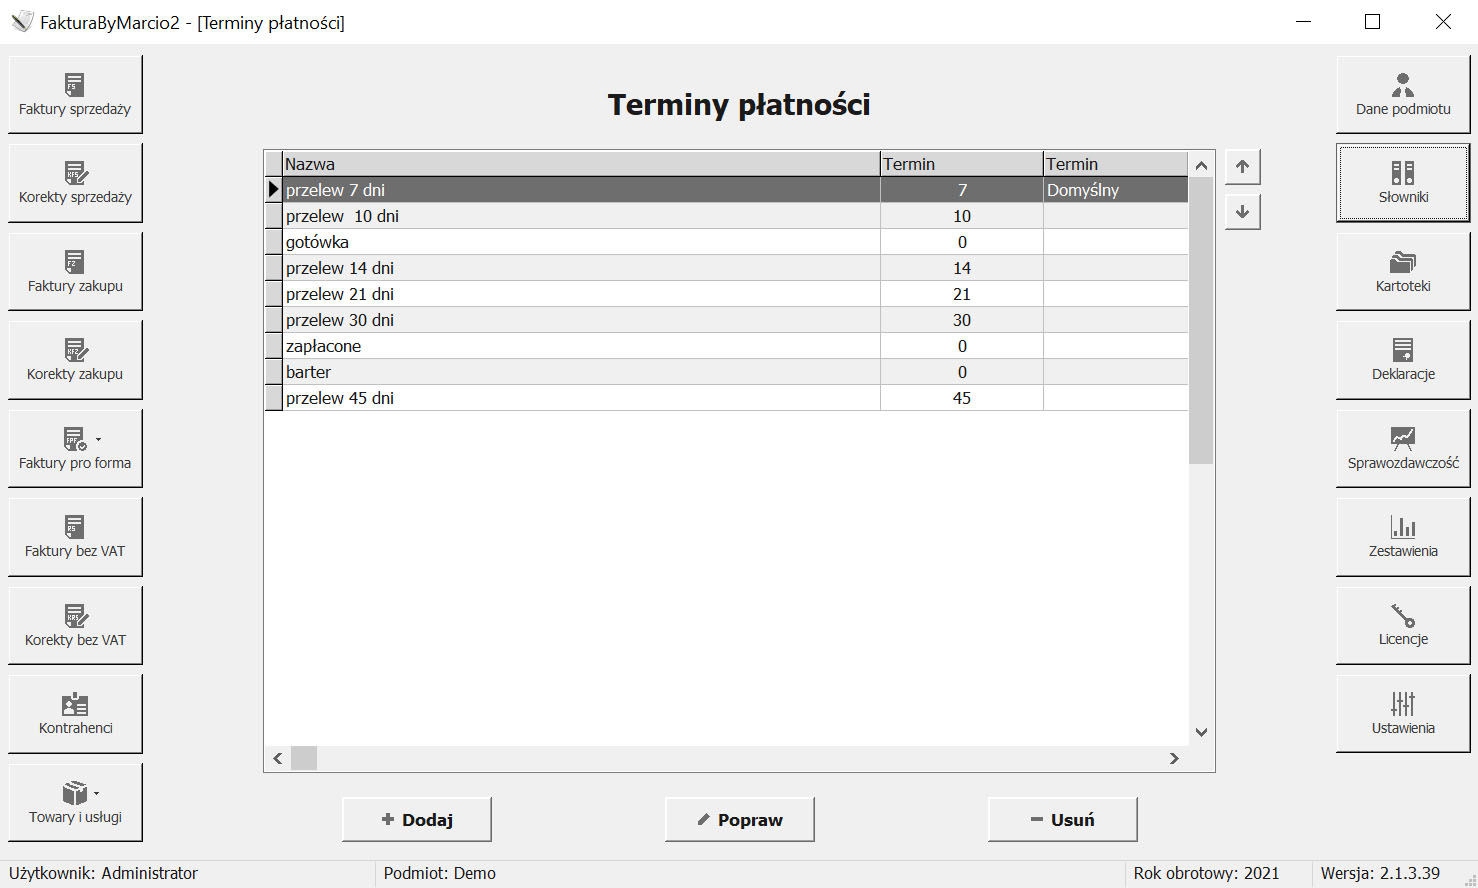Select row 'barter'
The height and width of the screenshot is (888, 1478).
click(x=726, y=372)
